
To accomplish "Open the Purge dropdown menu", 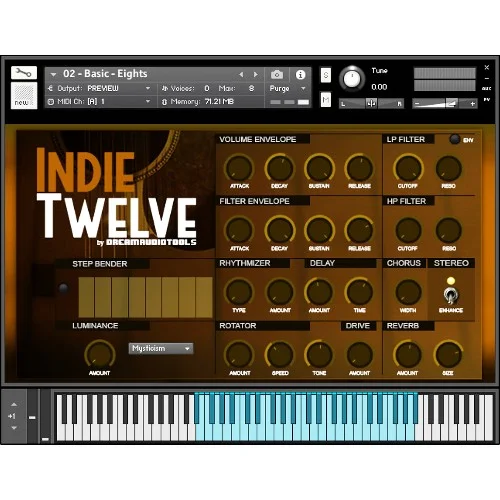I will pyautogui.click(x=287, y=88).
